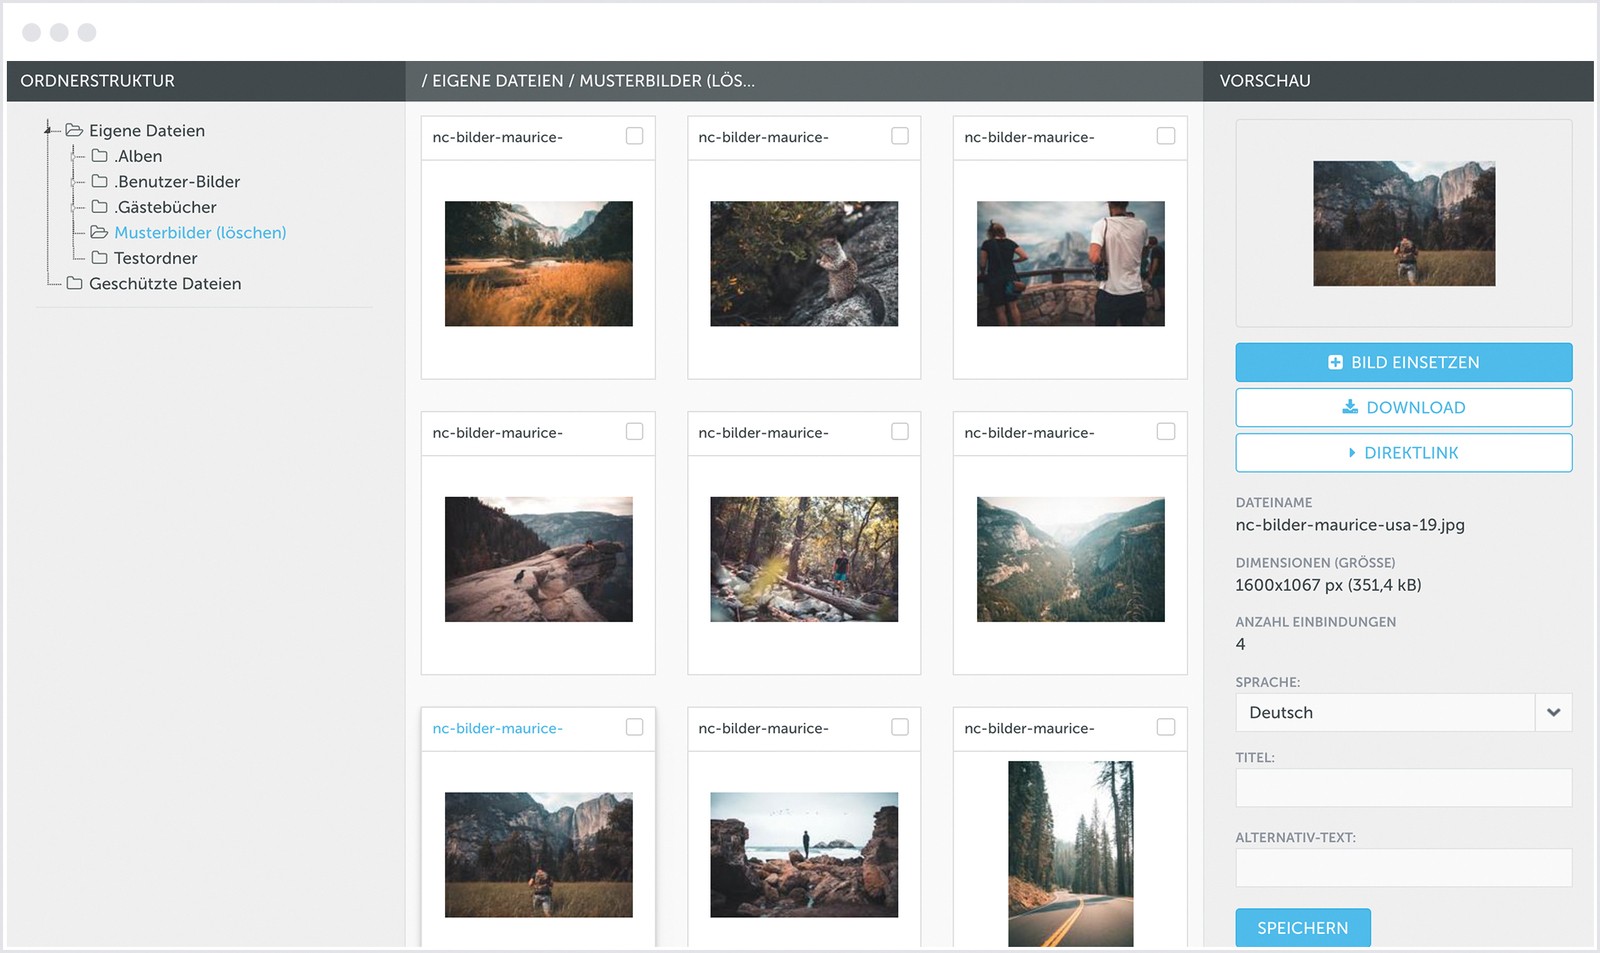Select the coastal rocks silhouette thumbnail
1600x953 pixels.
click(804, 854)
